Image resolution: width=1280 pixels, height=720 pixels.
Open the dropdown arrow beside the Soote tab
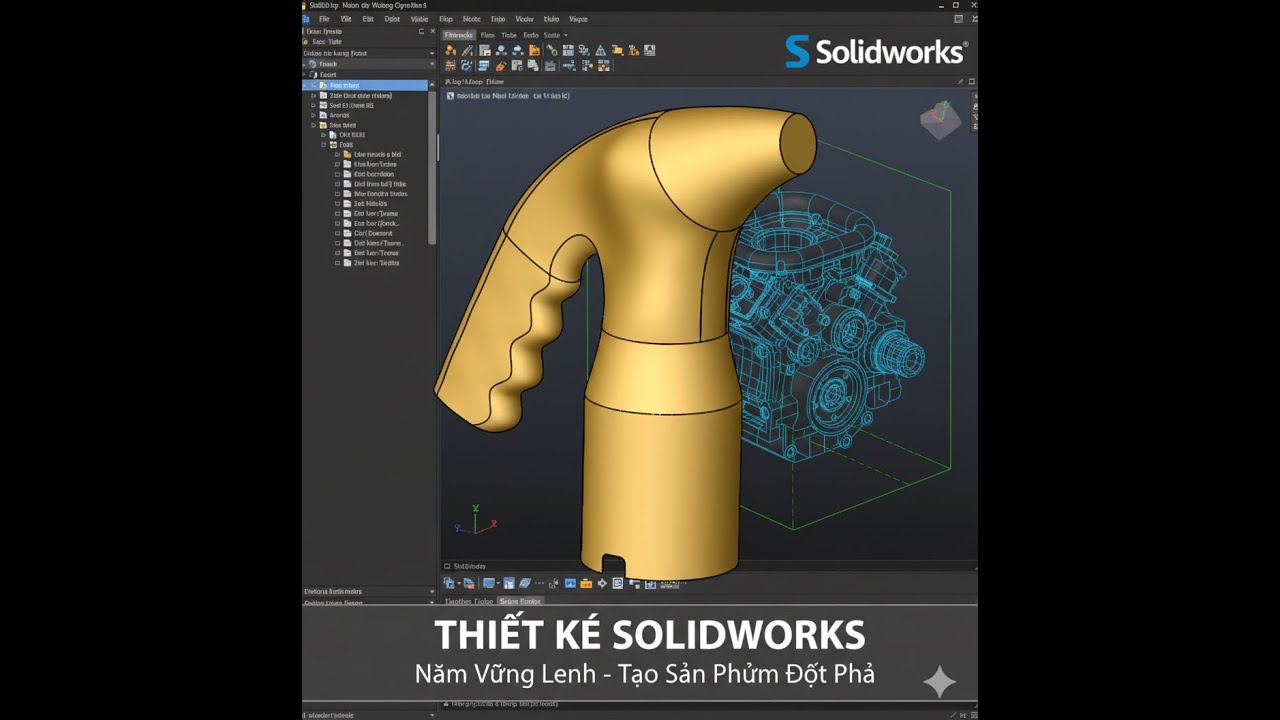pos(565,35)
